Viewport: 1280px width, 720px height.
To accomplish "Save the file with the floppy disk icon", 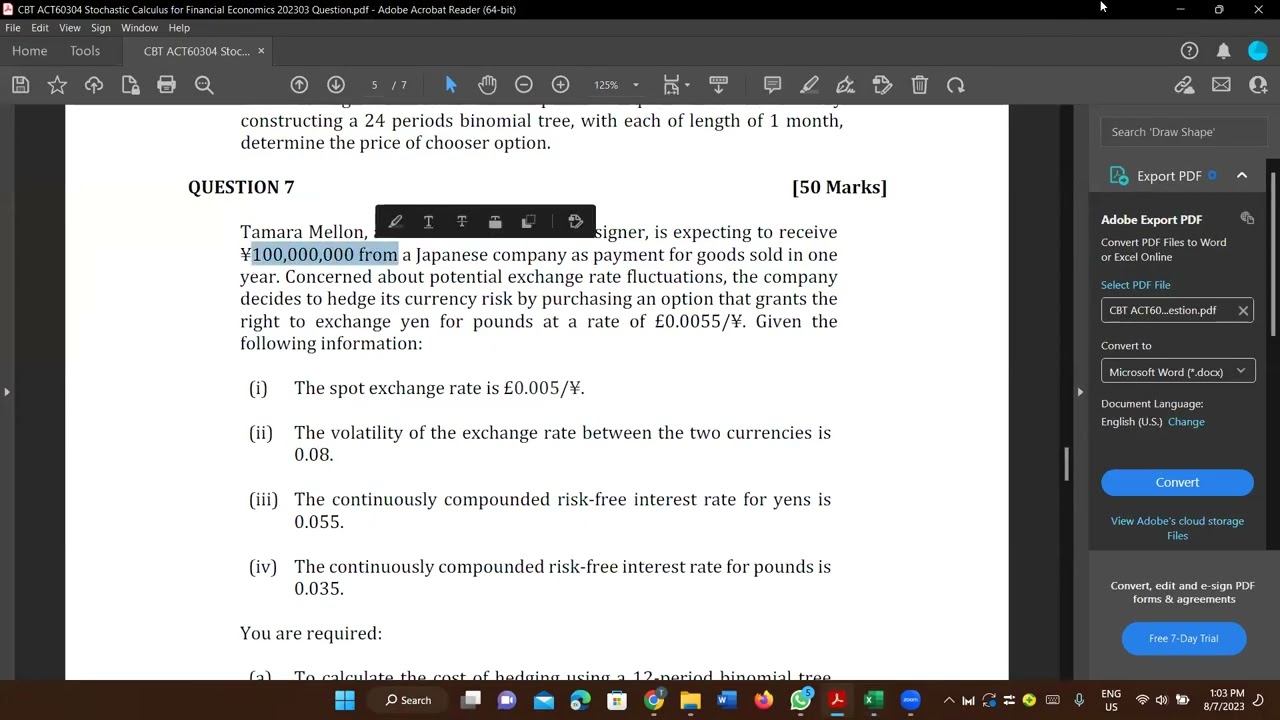I will coord(20,85).
